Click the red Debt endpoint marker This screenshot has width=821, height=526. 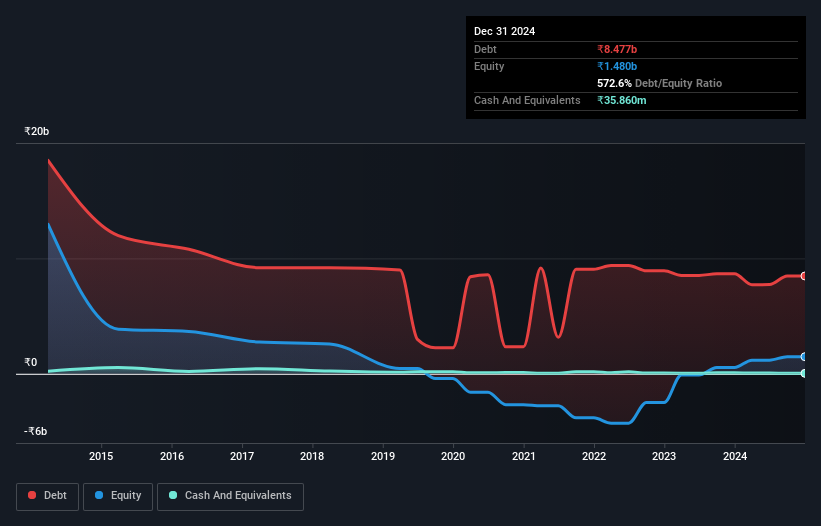[804, 276]
